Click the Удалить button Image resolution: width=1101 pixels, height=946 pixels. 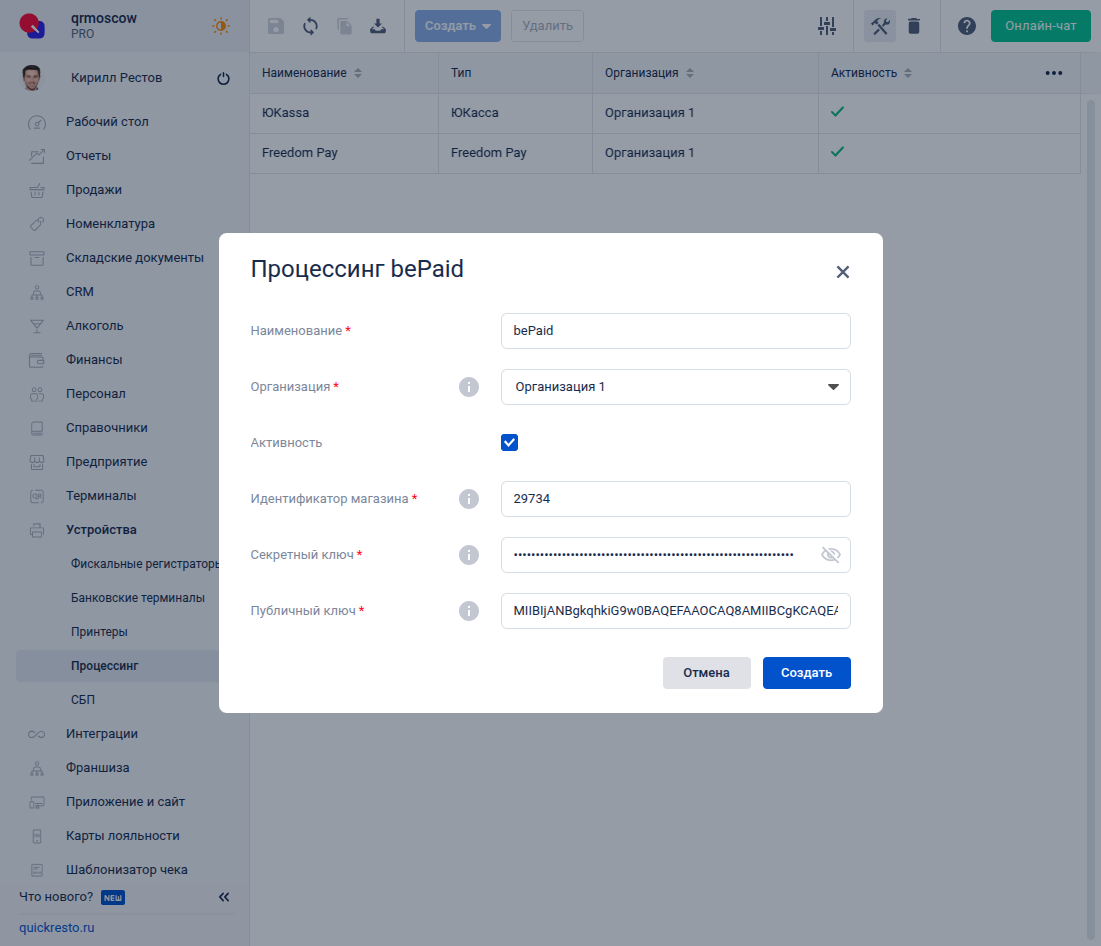(548, 26)
